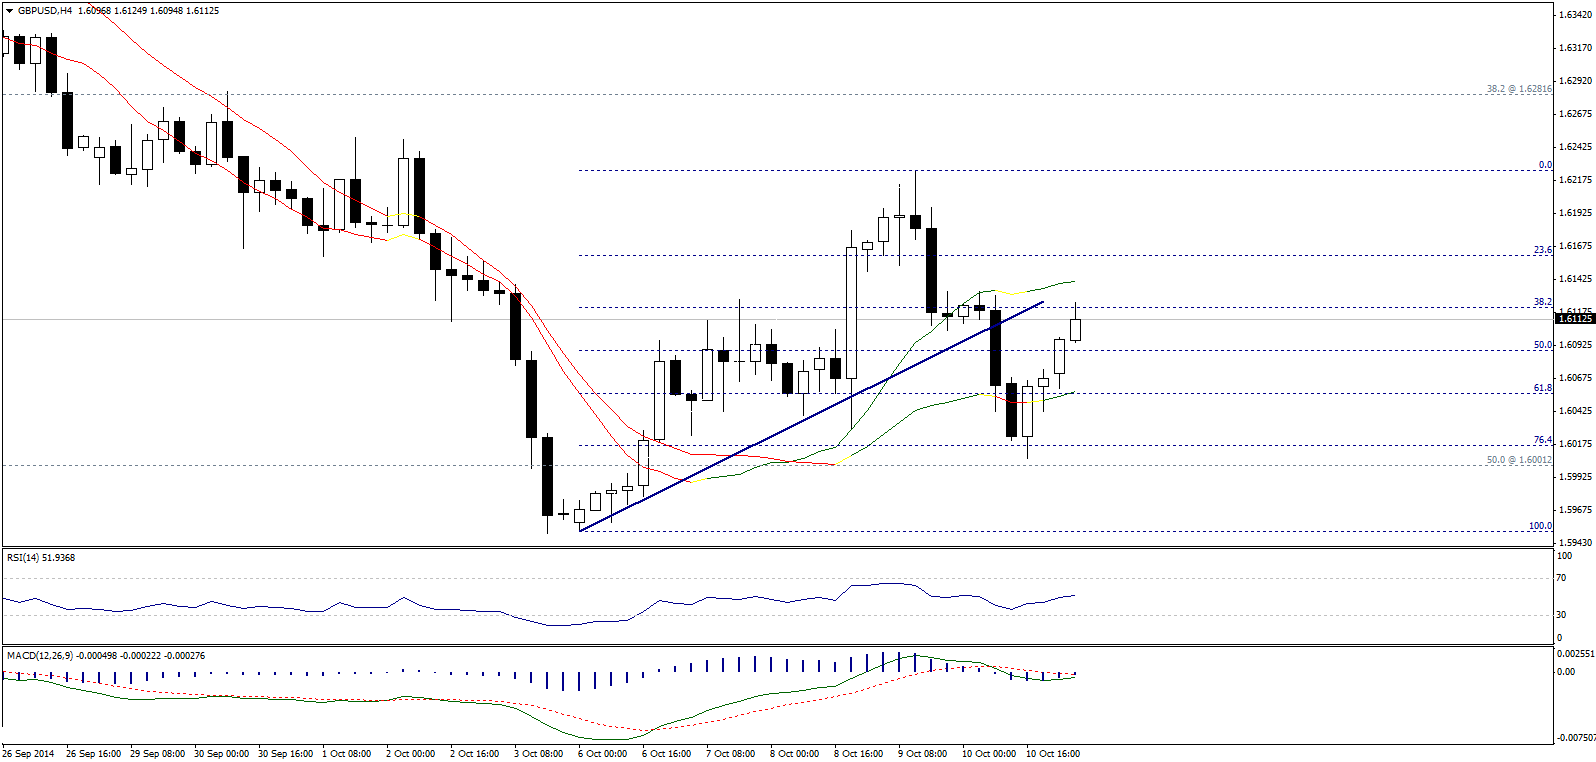Click the 1.62675 price axis value
Image resolution: width=1596 pixels, height=762 pixels.
1575,113
